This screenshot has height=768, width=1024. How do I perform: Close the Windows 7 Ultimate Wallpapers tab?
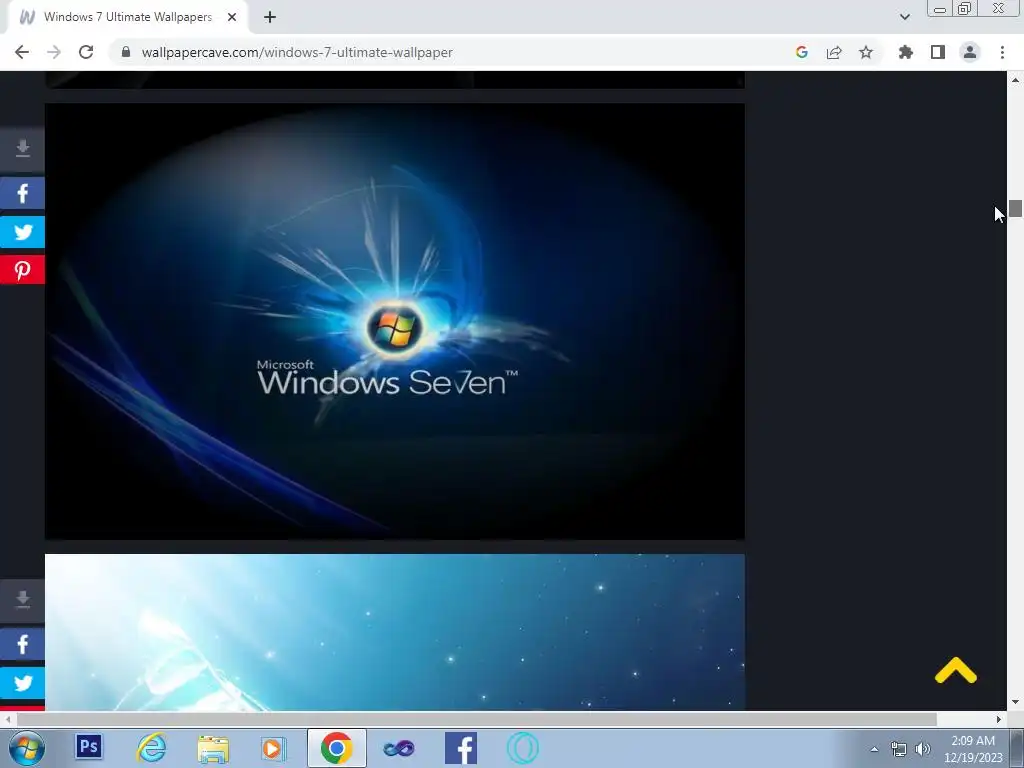coord(232,17)
